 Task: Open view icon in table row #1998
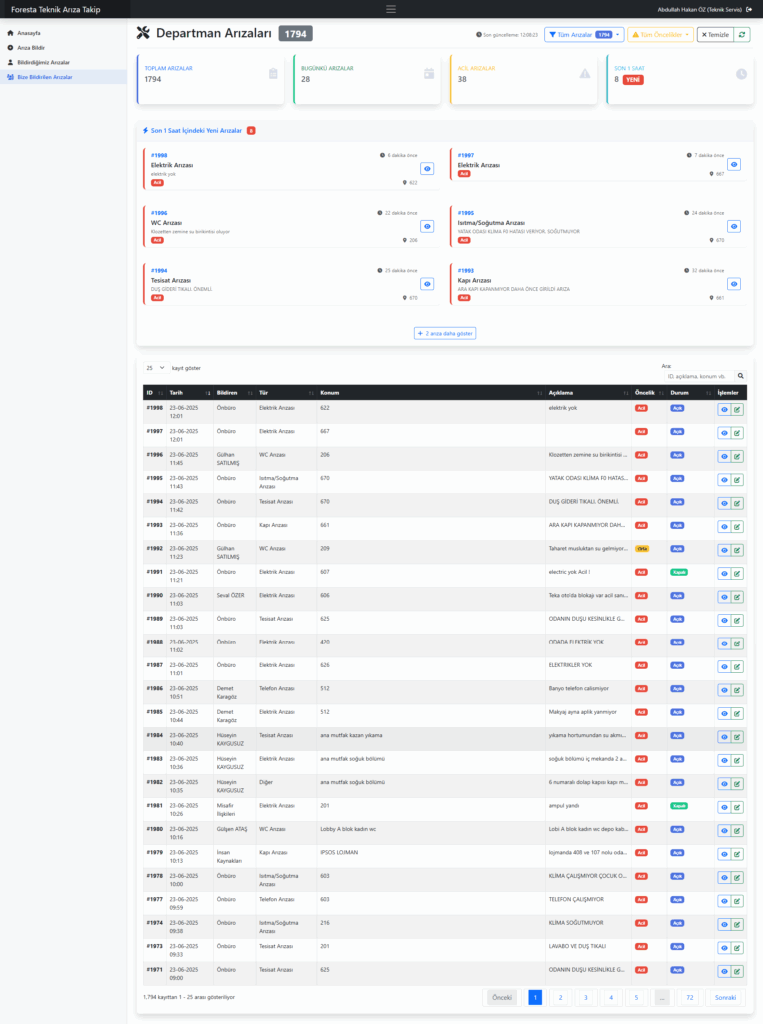pos(724,409)
